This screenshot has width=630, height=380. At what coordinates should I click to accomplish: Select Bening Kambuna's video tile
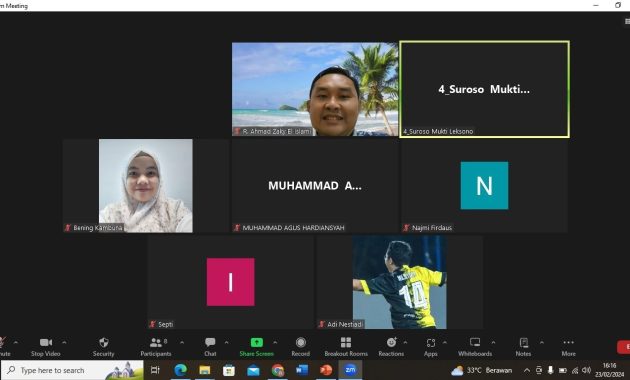point(145,186)
